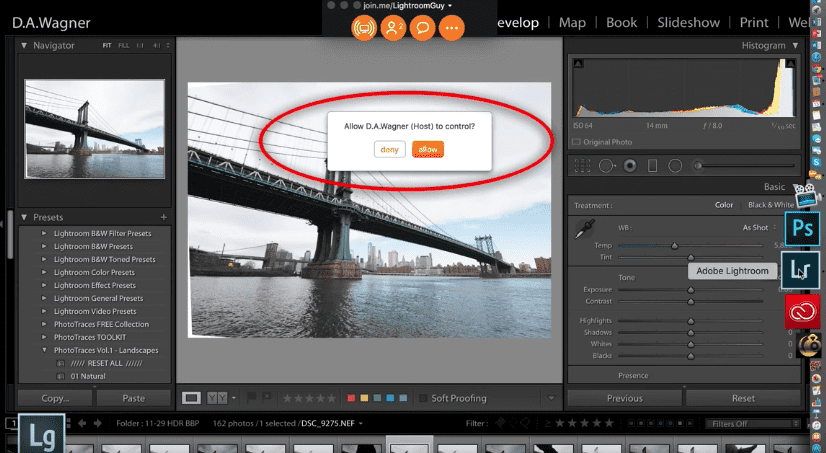Open the join.me chat bubble icon
Screen dimensions: 826x453
pos(422,29)
